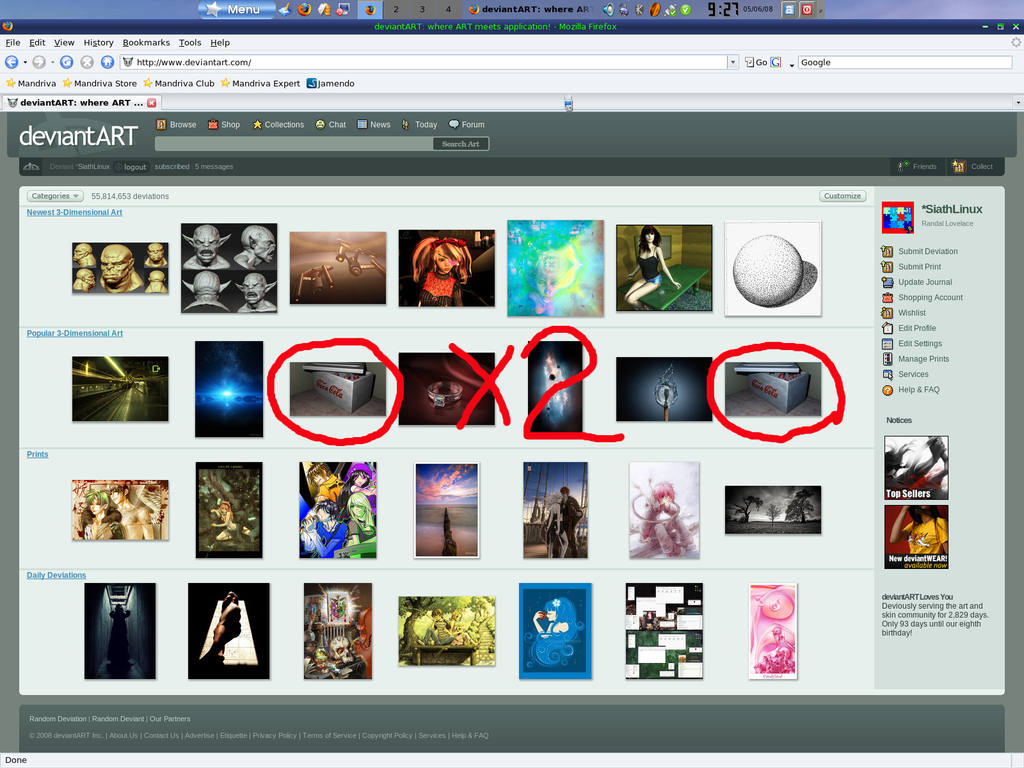Viewport: 1024px width, 768px height.
Task: Launch Firefox from the top panel
Action: [304, 9]
